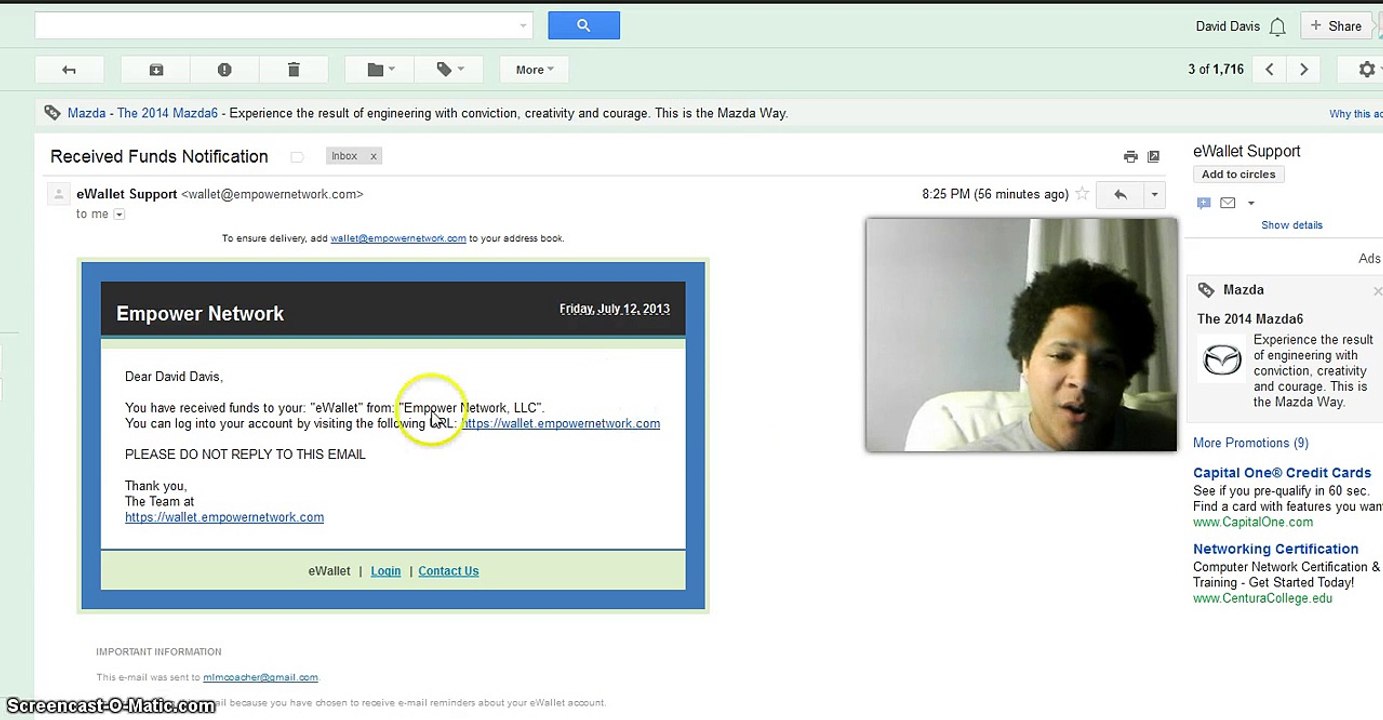Open the Login link in email footer
The image size is (1383, 720).
tap(386, 571)
